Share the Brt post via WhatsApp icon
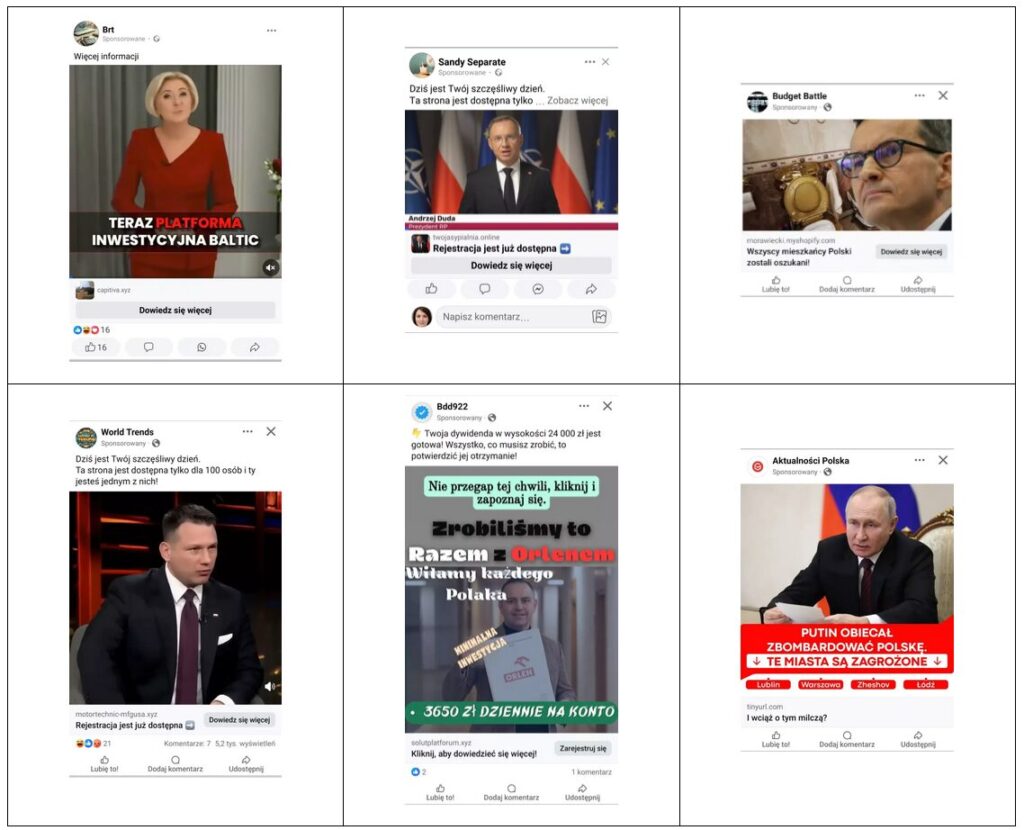Screen dimensions: 1024x830 click(202, 347)
